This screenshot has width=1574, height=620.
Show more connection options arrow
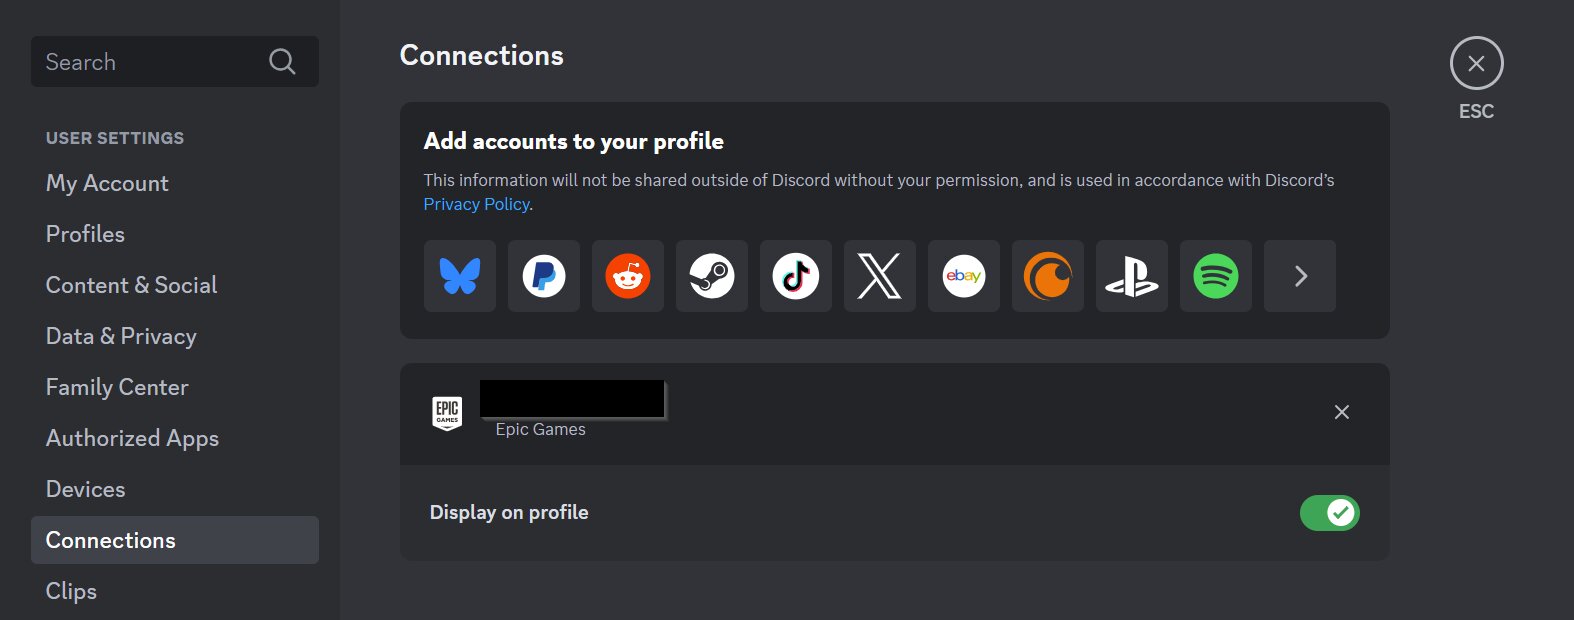(1300, 276)
